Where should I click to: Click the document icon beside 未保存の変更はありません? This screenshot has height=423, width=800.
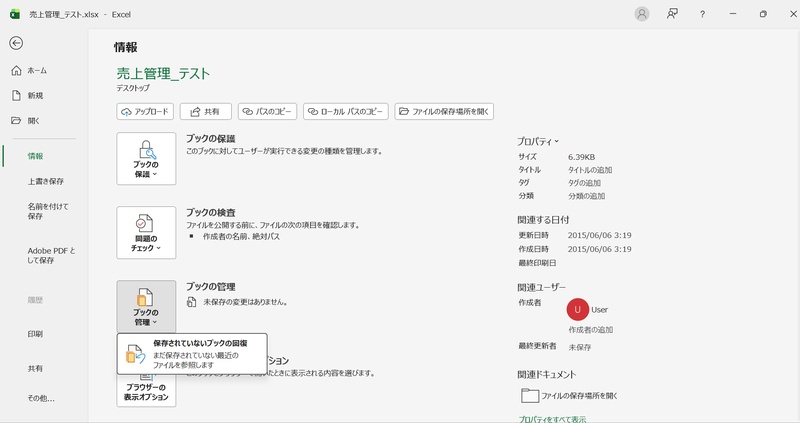pos(191,302)
